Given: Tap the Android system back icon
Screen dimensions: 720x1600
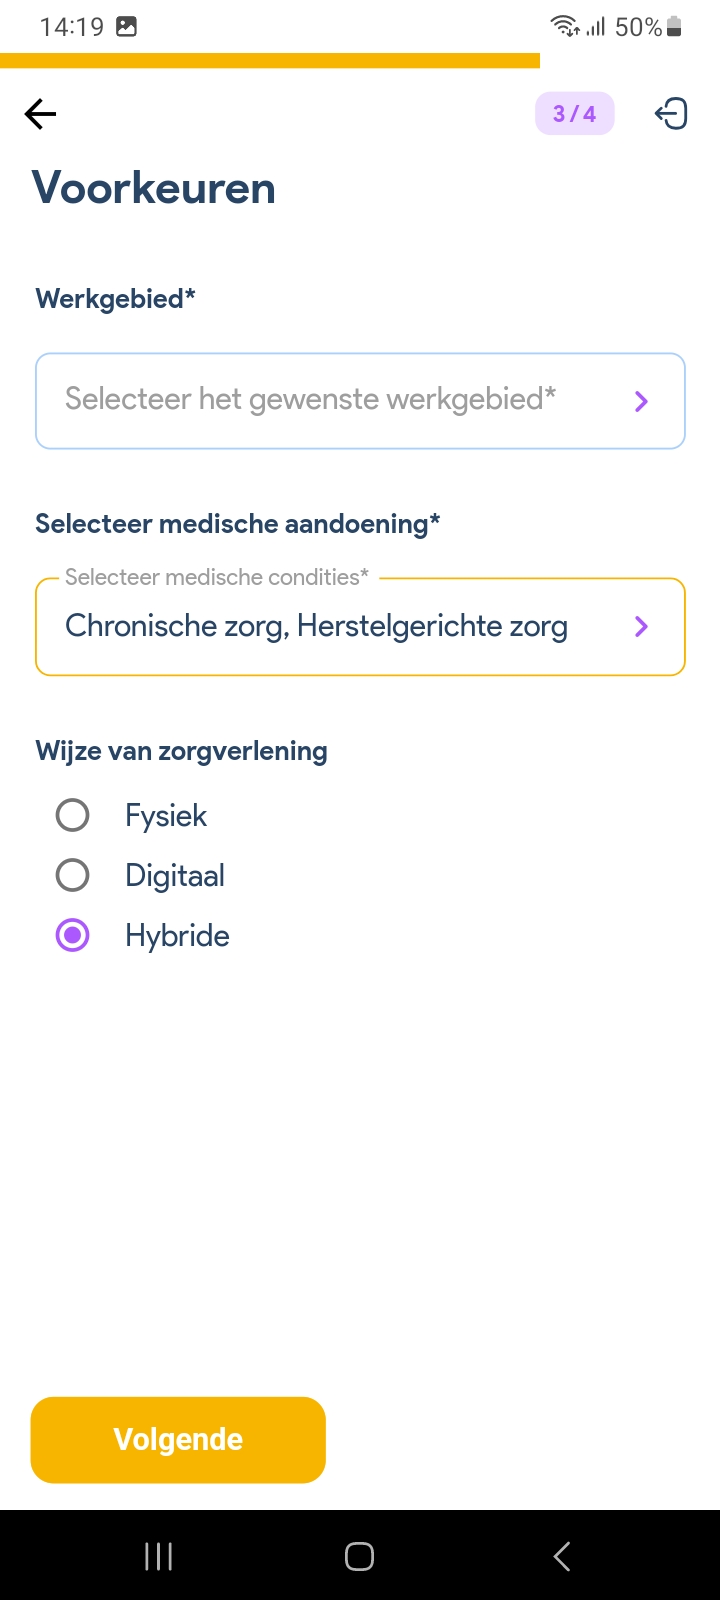Looking at the screenshot, I should click(562, 1556).
